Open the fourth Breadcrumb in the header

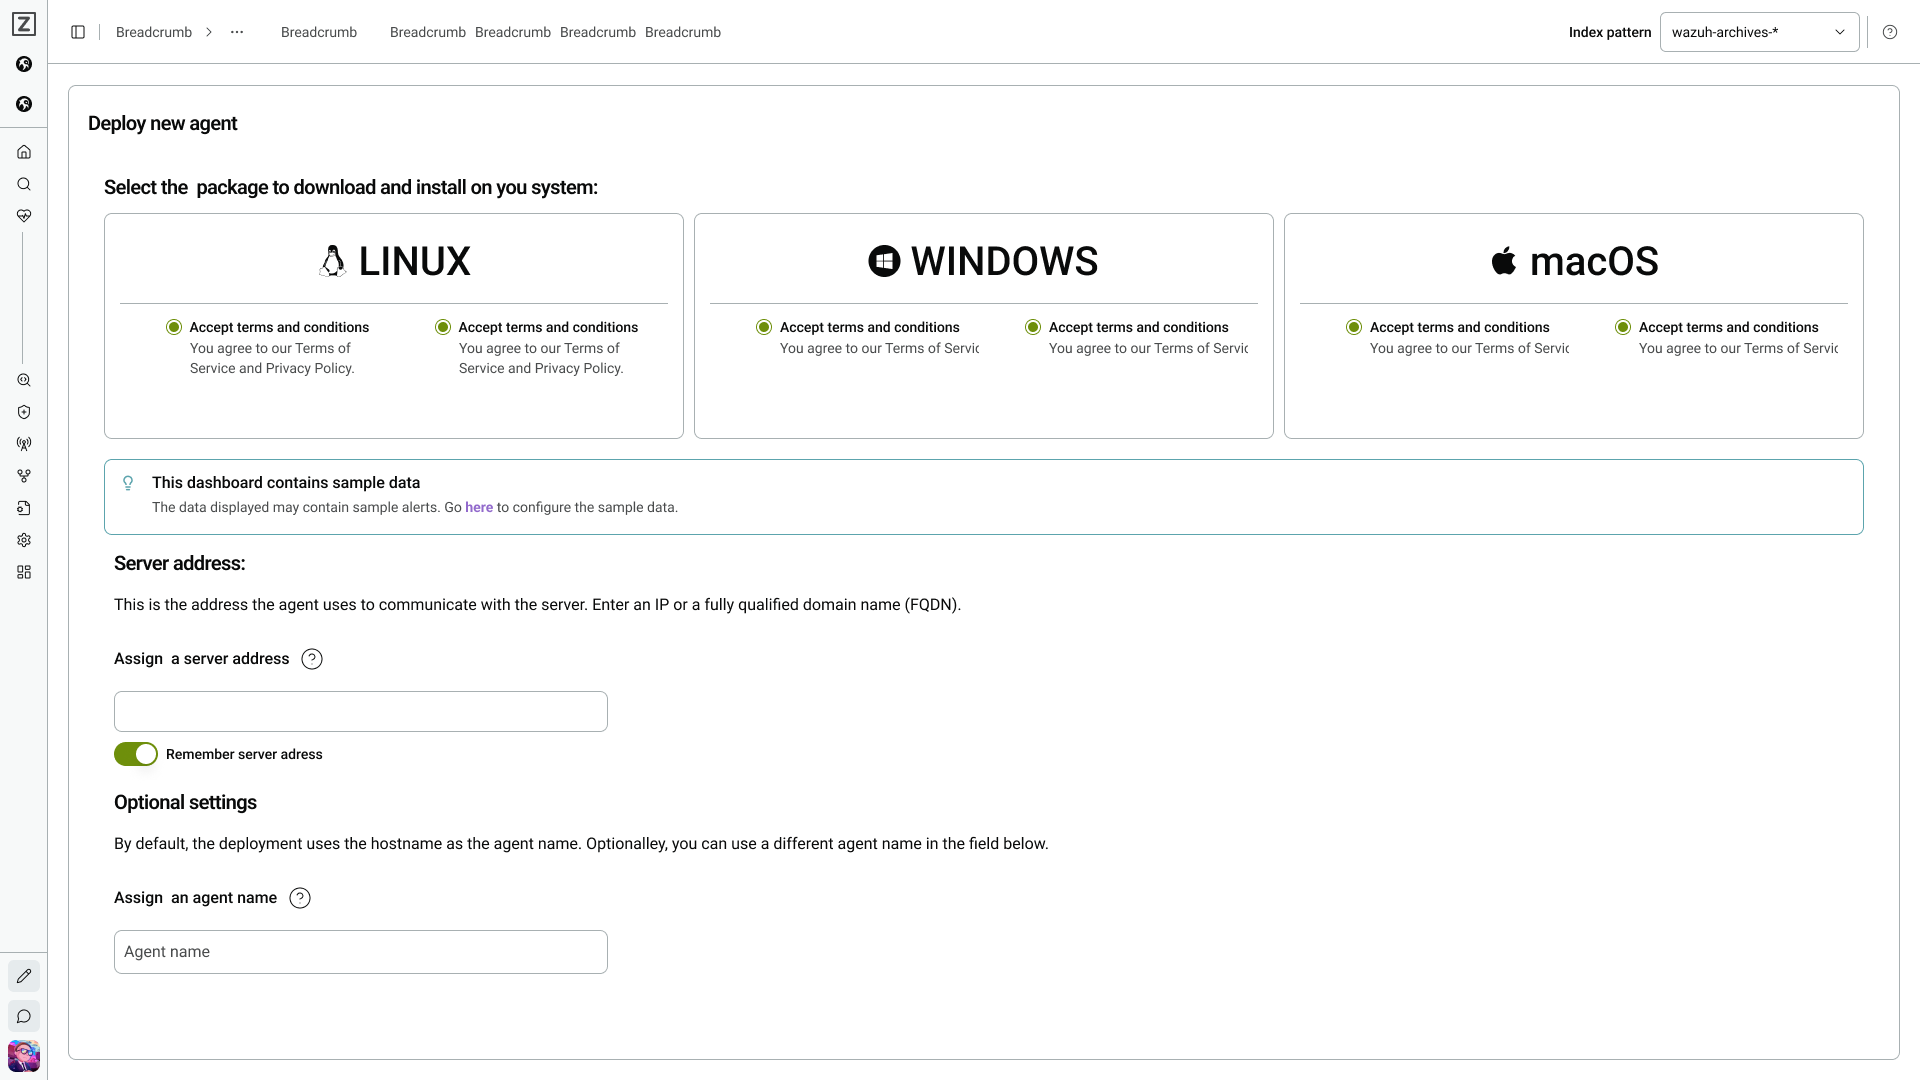pos(513,32)
